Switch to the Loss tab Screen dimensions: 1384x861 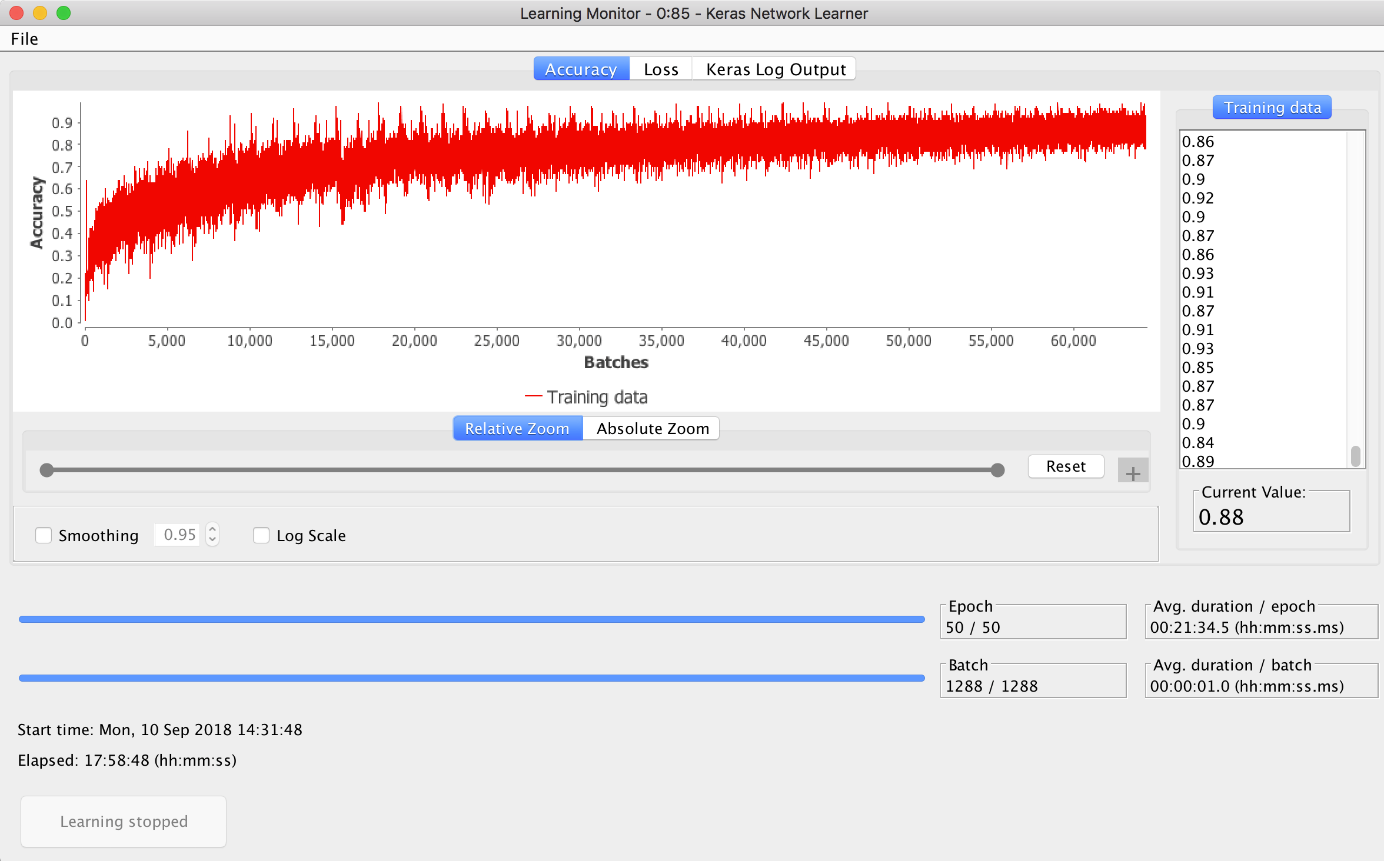(x=661, y=69)
